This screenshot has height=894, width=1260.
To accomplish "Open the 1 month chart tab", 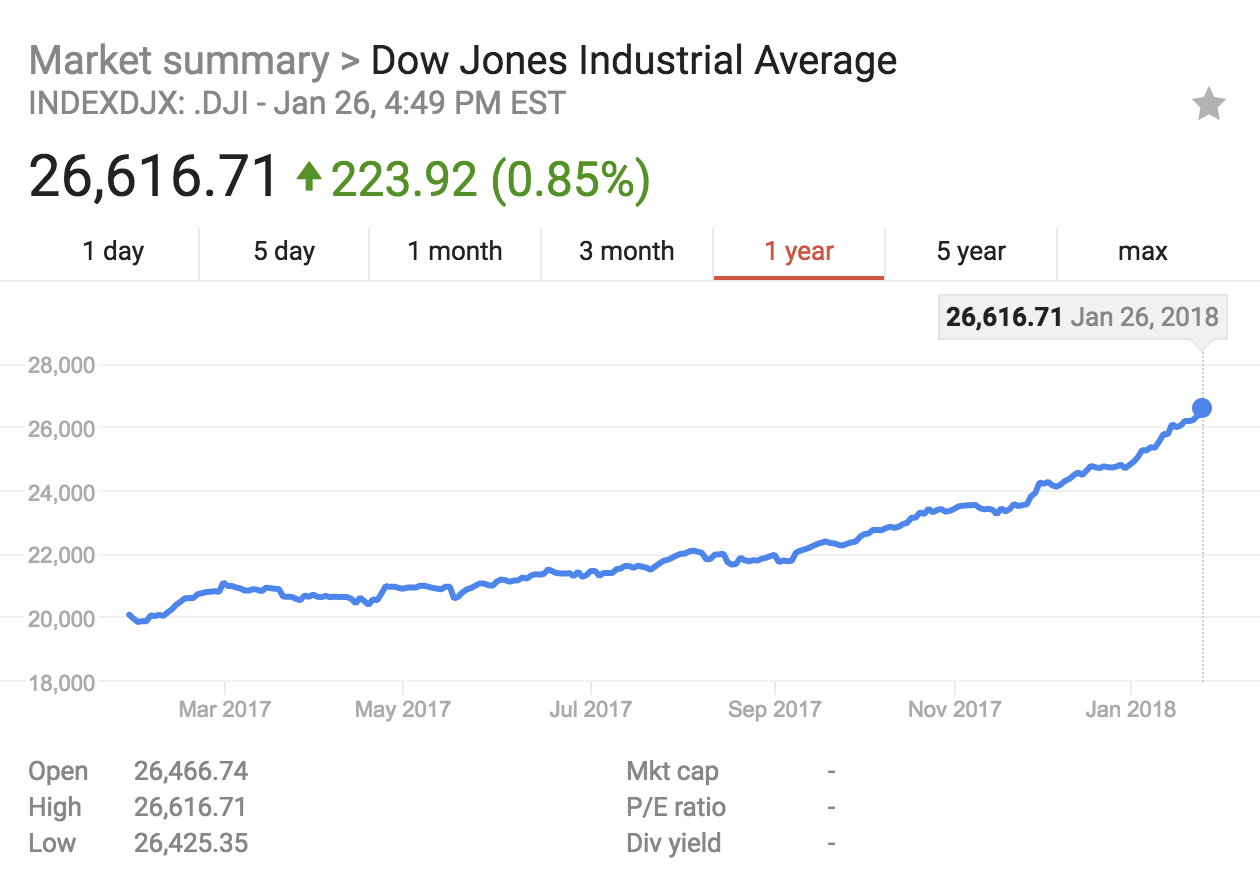I will coord(455,252).
